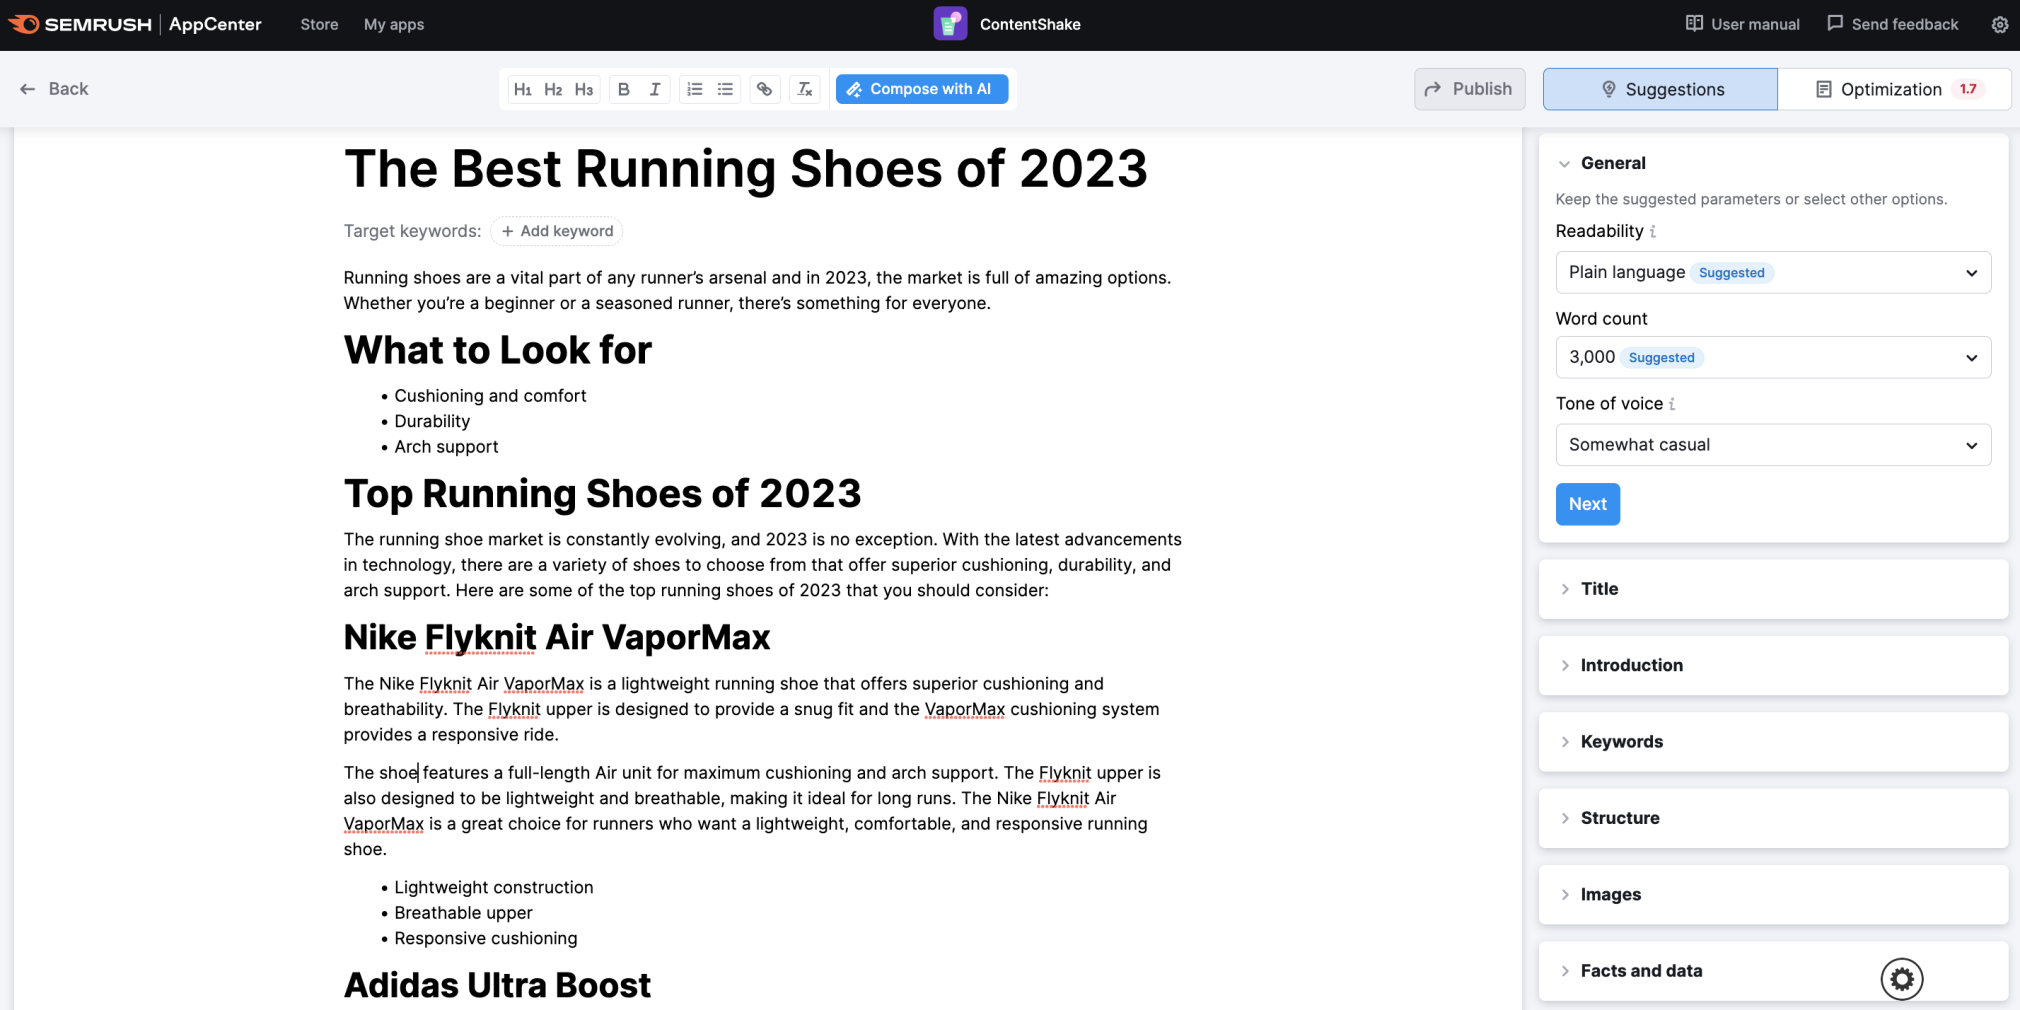
Task: Open settings gear in top bar
Action: [1999, 25]
